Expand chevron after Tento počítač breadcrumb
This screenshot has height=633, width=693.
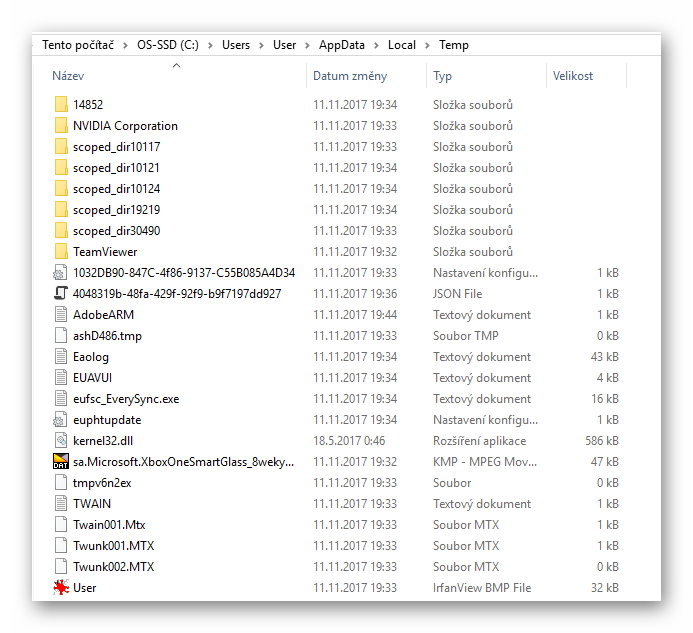[x=126, y=45]
